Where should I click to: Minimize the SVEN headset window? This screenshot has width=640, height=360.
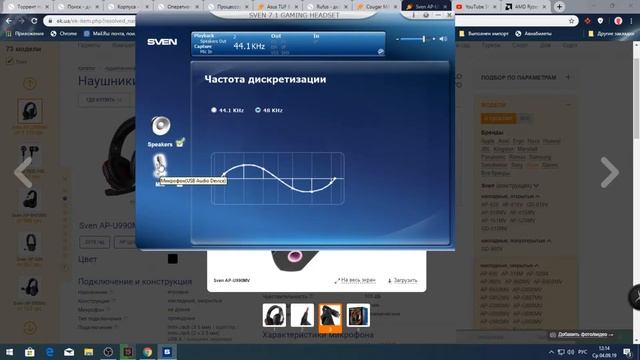tap(438, 15)
